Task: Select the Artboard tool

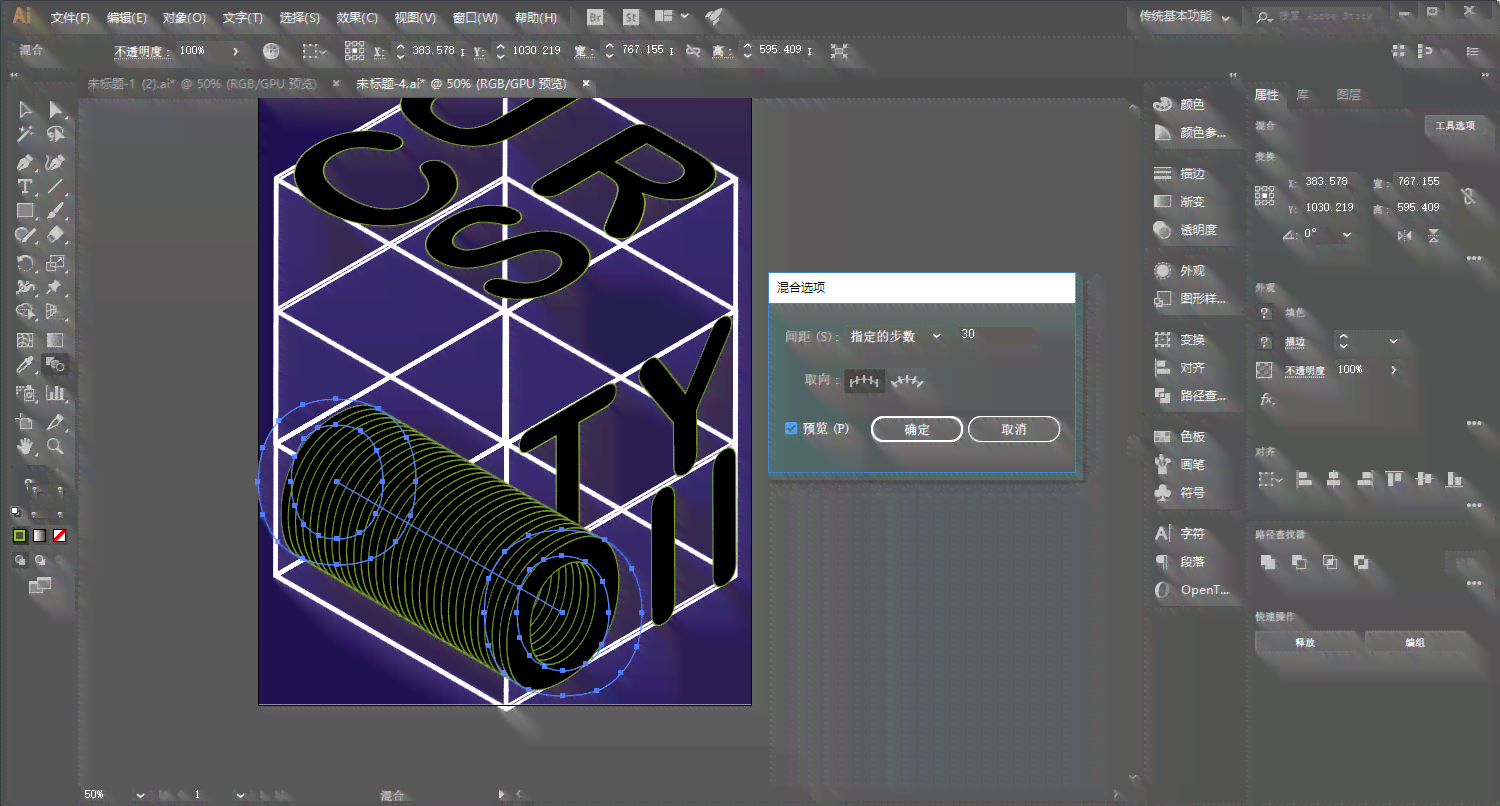Action: (26, 422)
